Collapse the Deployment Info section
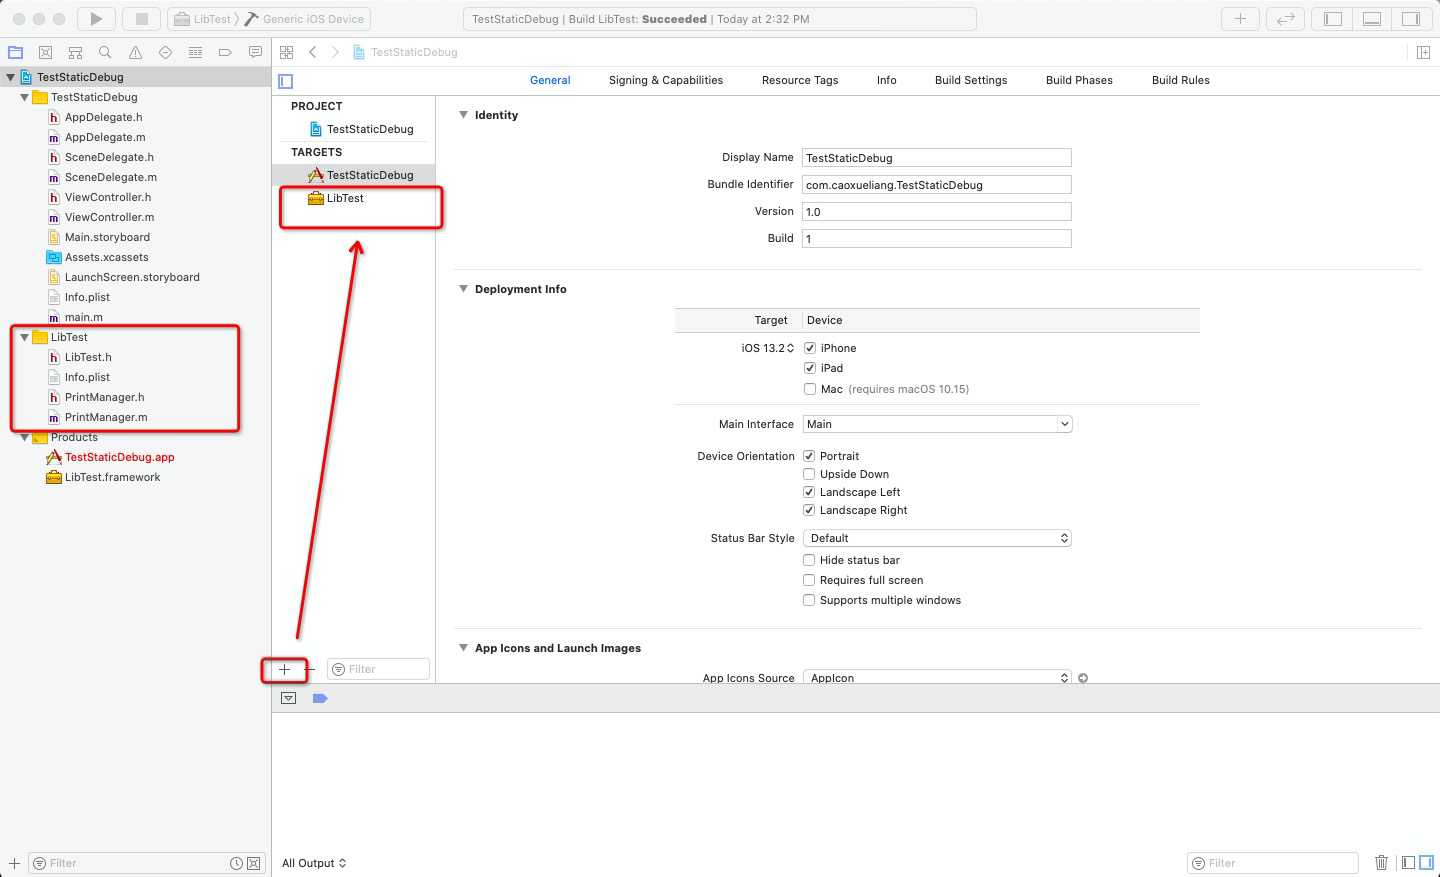Viewport: 1440px width, 877px height. click(x=463, y=289)
